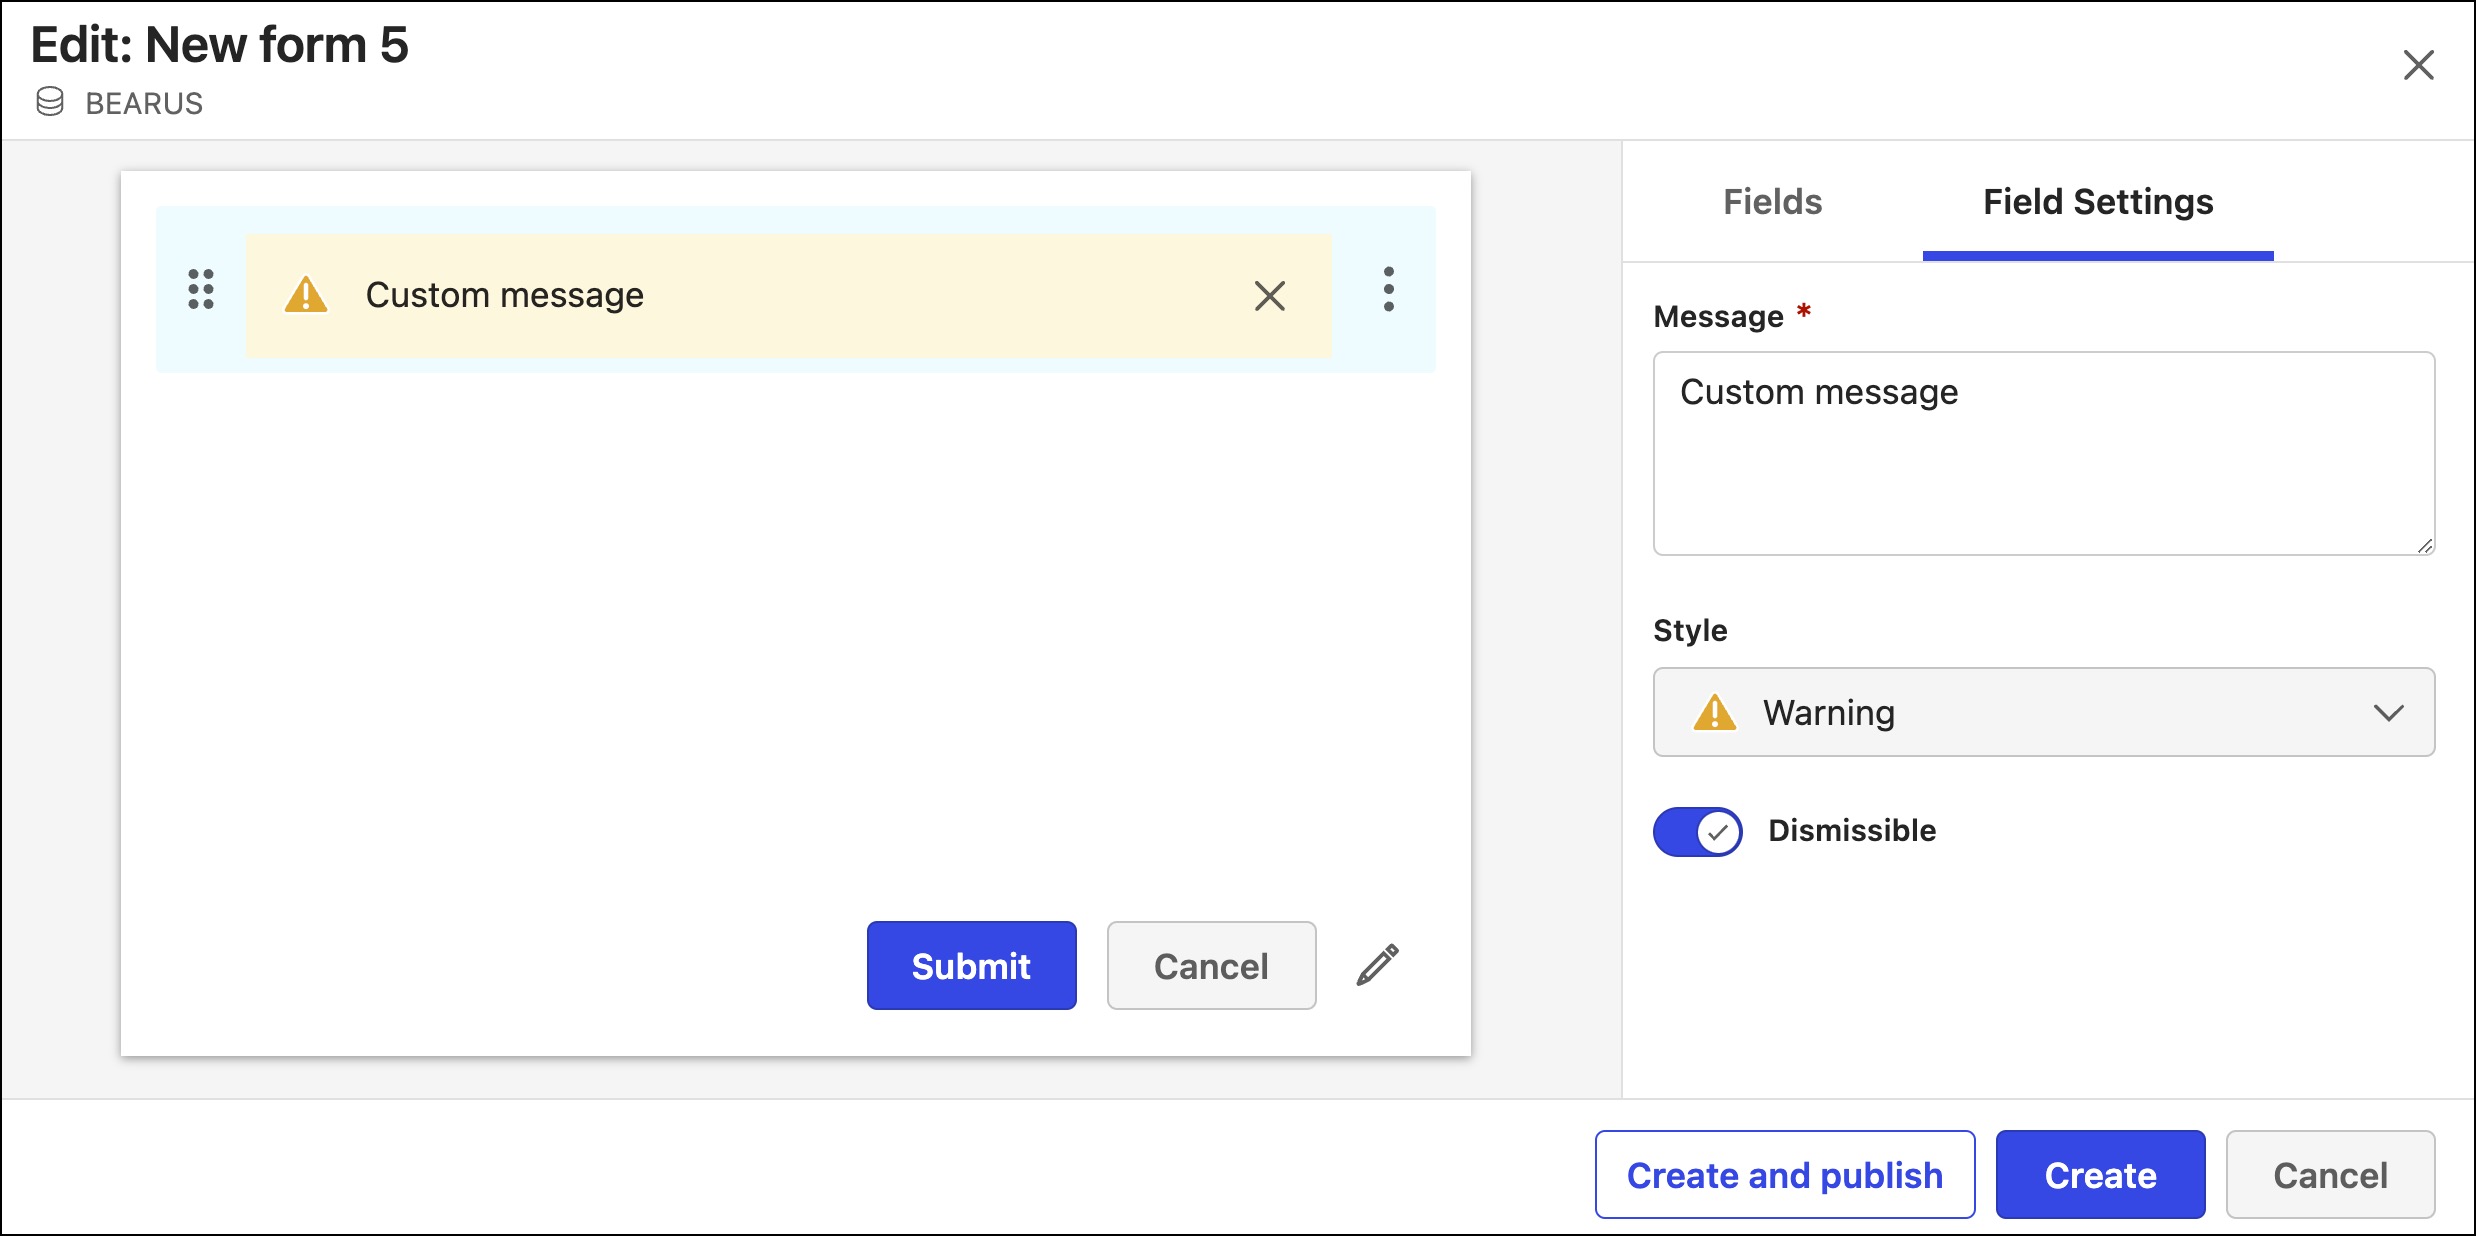Click the BEARUS label under the title
The width and height of the screenshot is (2476, 1236).
pos(144,103)
